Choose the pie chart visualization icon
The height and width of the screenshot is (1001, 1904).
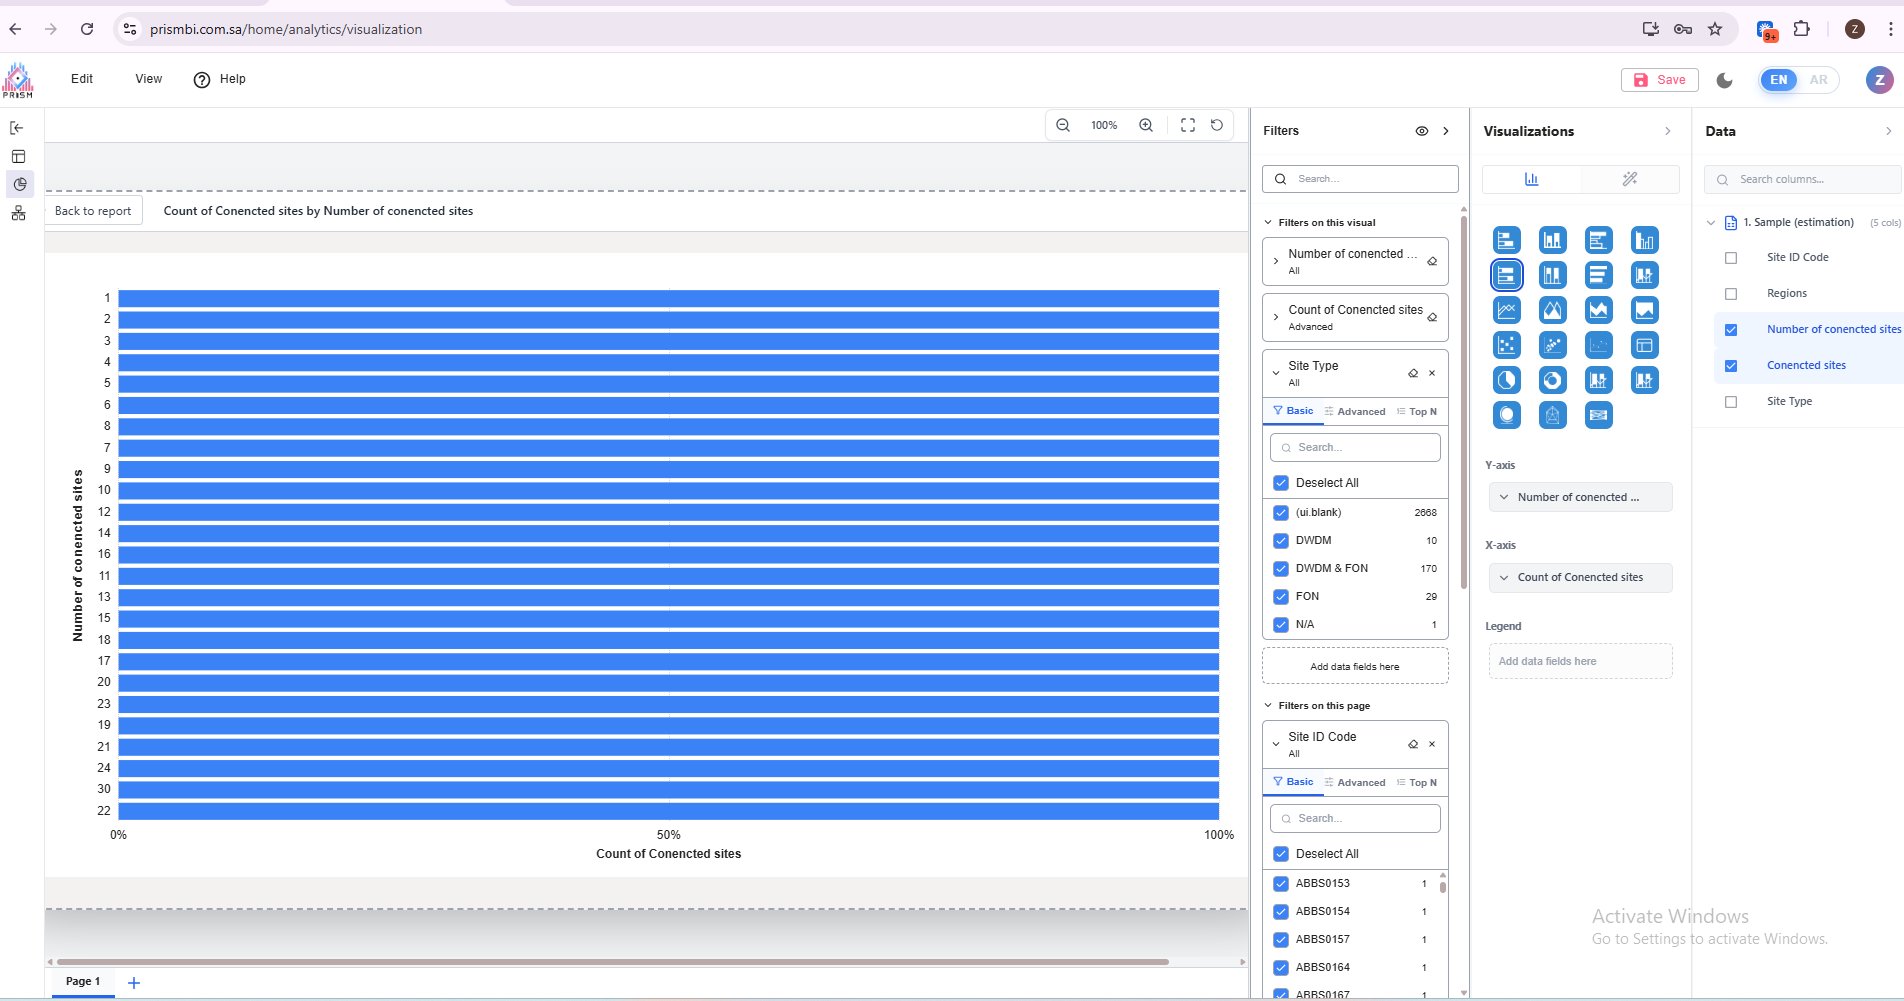[1506, 380]
